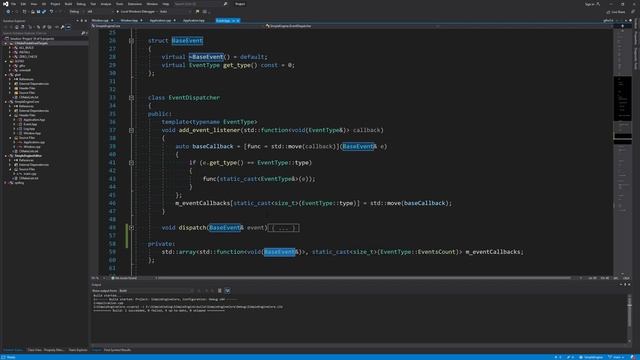The width and height of the screenshot is (640, 360).
Task: Open the SimpleEngine repository status item
Action: click(592, 357)
